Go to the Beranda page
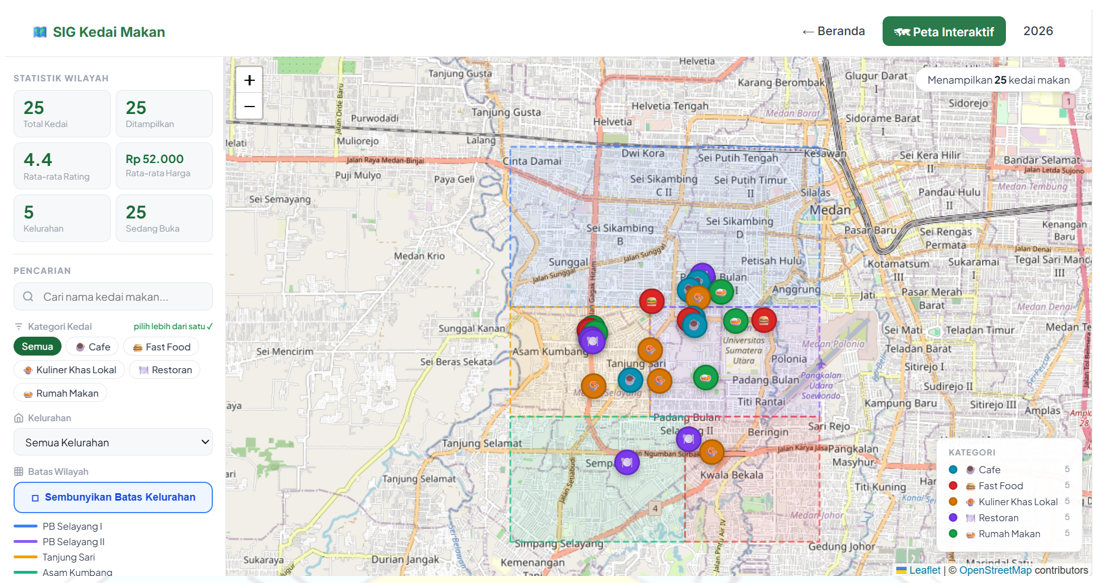The image size is (1093, 583). click(834, 31)
